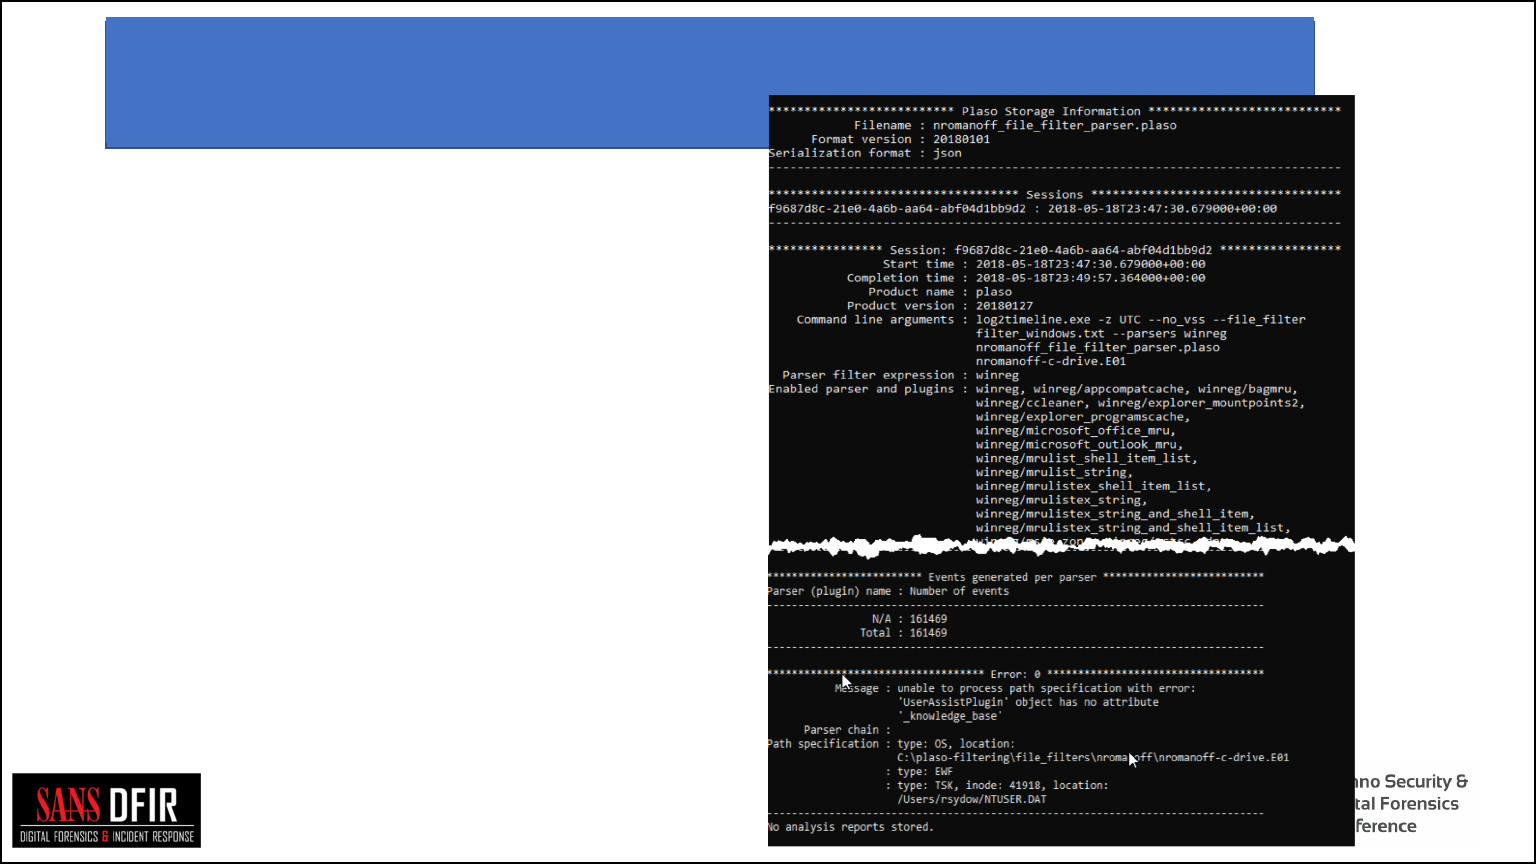The height and width of the screenshot is (864, 1536).
Task: Click the "'_knowledge_base'" line
Action: click(x=950, y=716)
